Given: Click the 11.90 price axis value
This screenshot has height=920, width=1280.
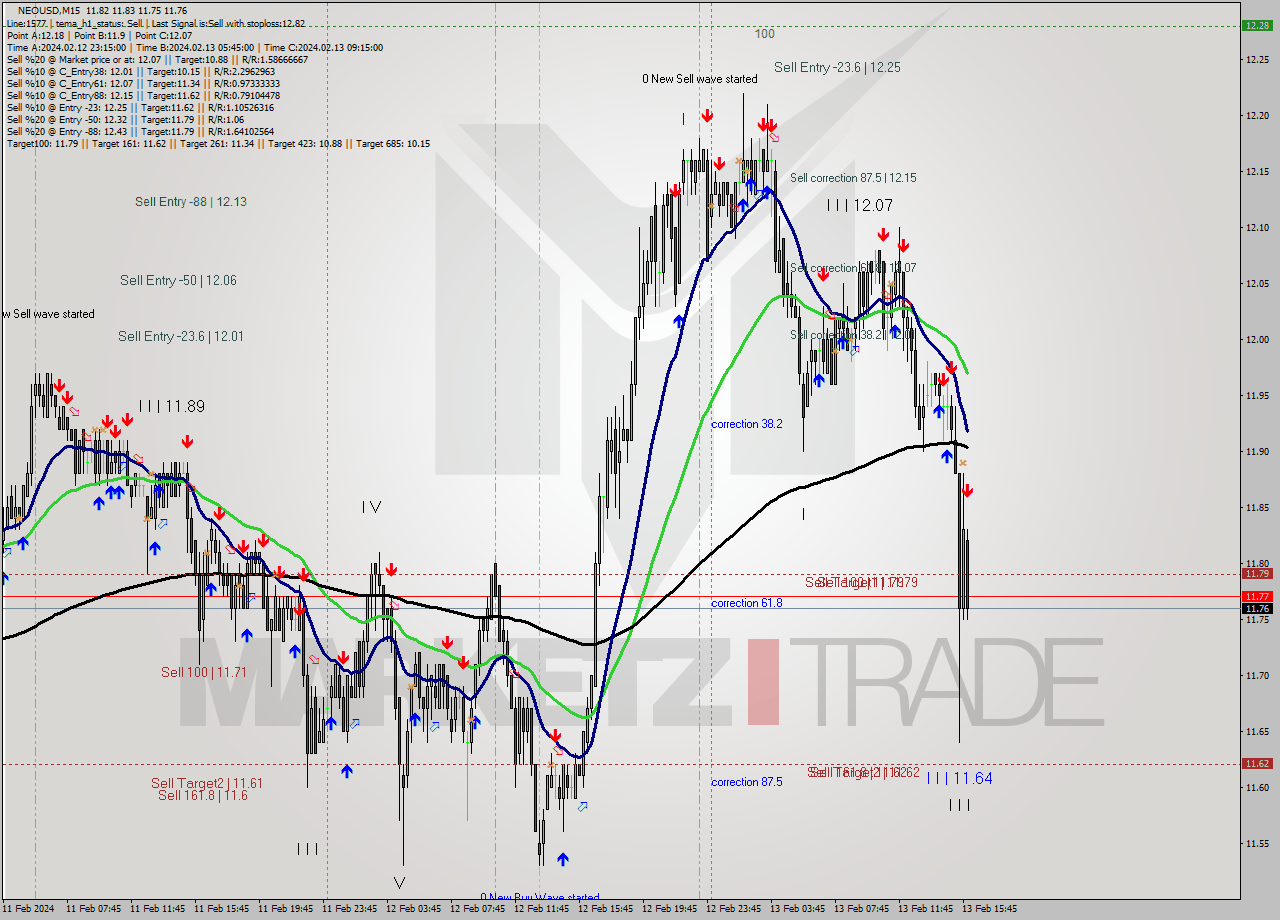Looking at the screenshot, I should pyautogui.click(x=1257, y=452).
